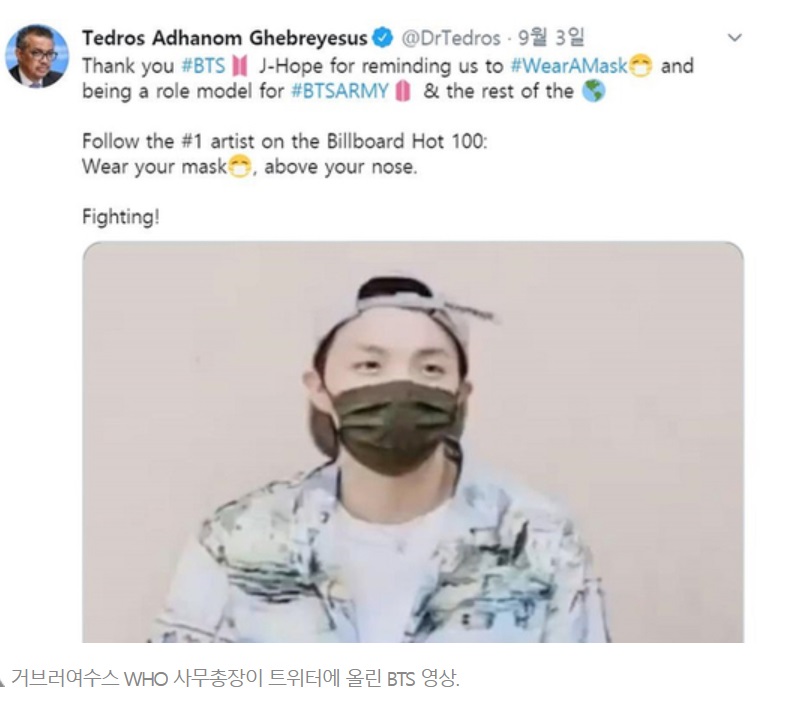The height and width of the screenshot is (714, 805).
Task: Open the #WearAMask hashtag link
Action: coord(569,66)
